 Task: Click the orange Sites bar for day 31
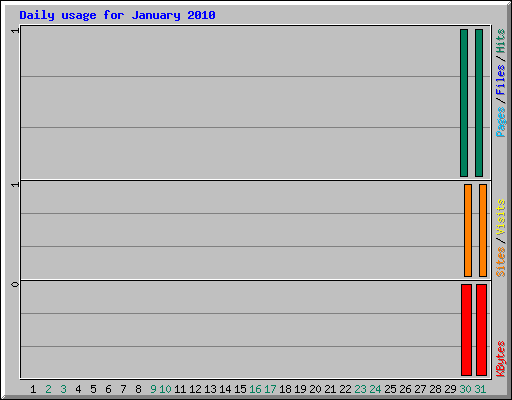[x=483, y=230]
